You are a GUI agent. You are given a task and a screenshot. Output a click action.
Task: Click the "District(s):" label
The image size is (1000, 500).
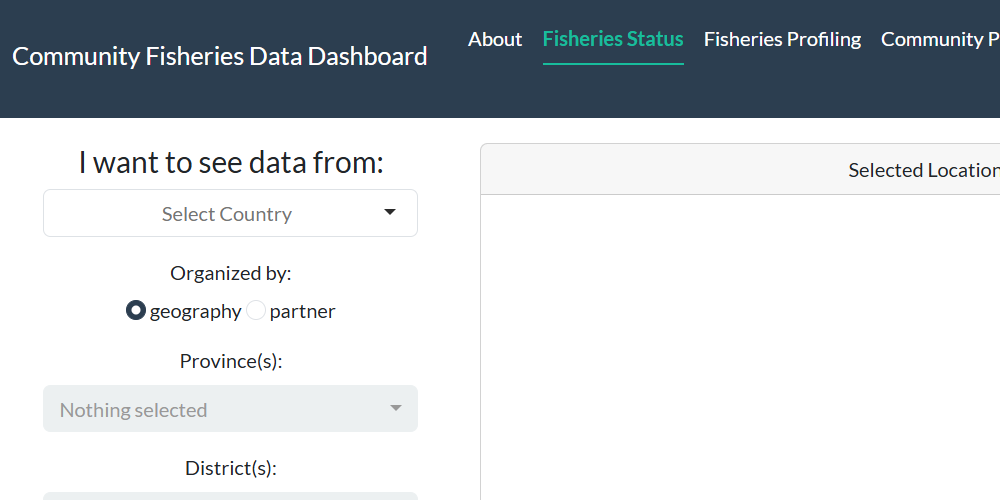[x=231, y=468]
